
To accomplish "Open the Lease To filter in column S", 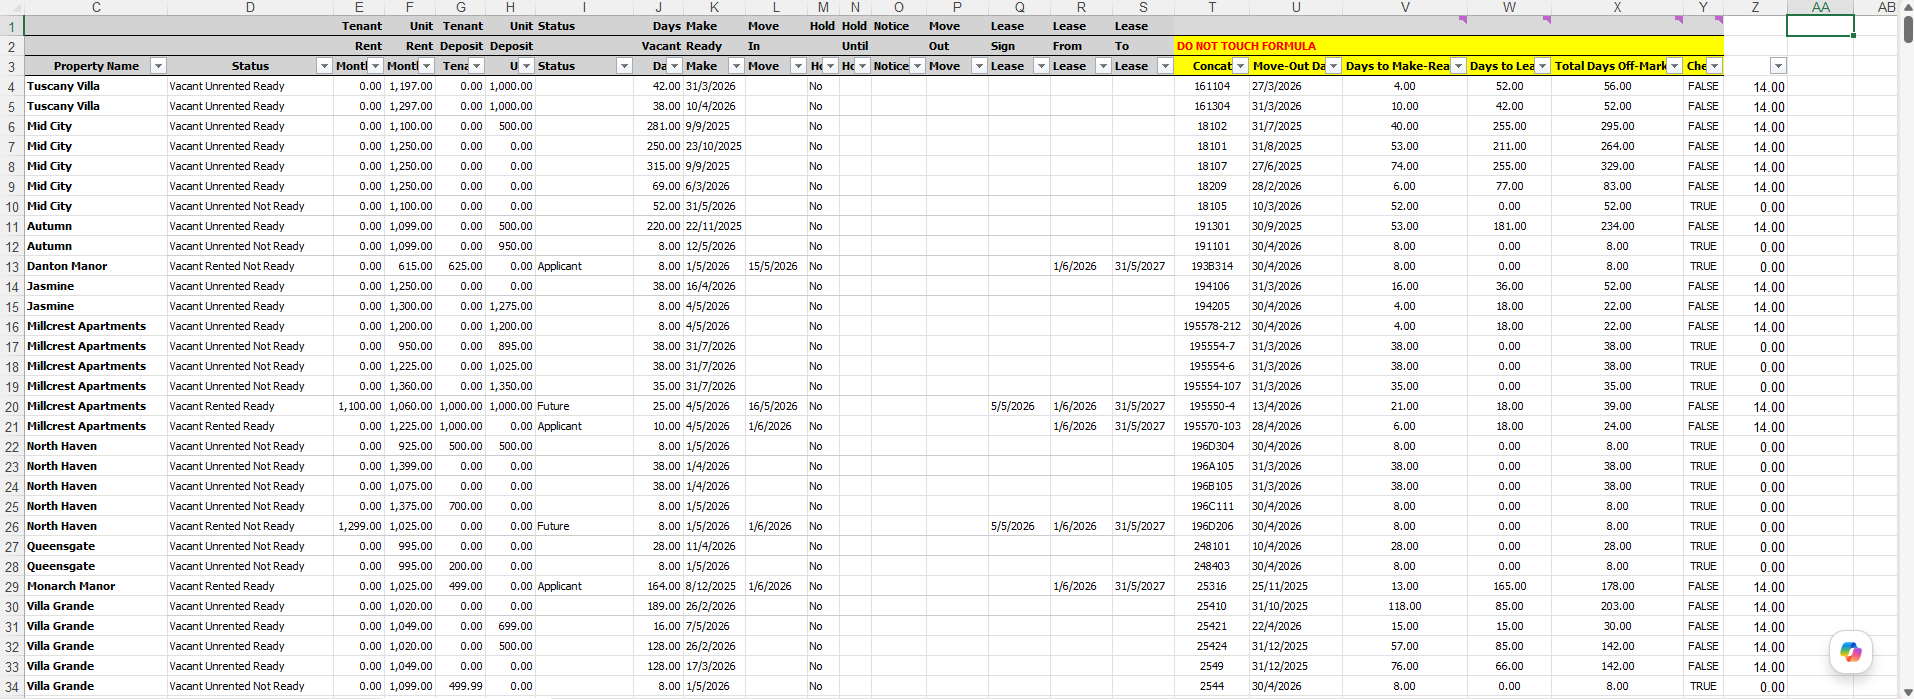I will tap(1165, 66).
